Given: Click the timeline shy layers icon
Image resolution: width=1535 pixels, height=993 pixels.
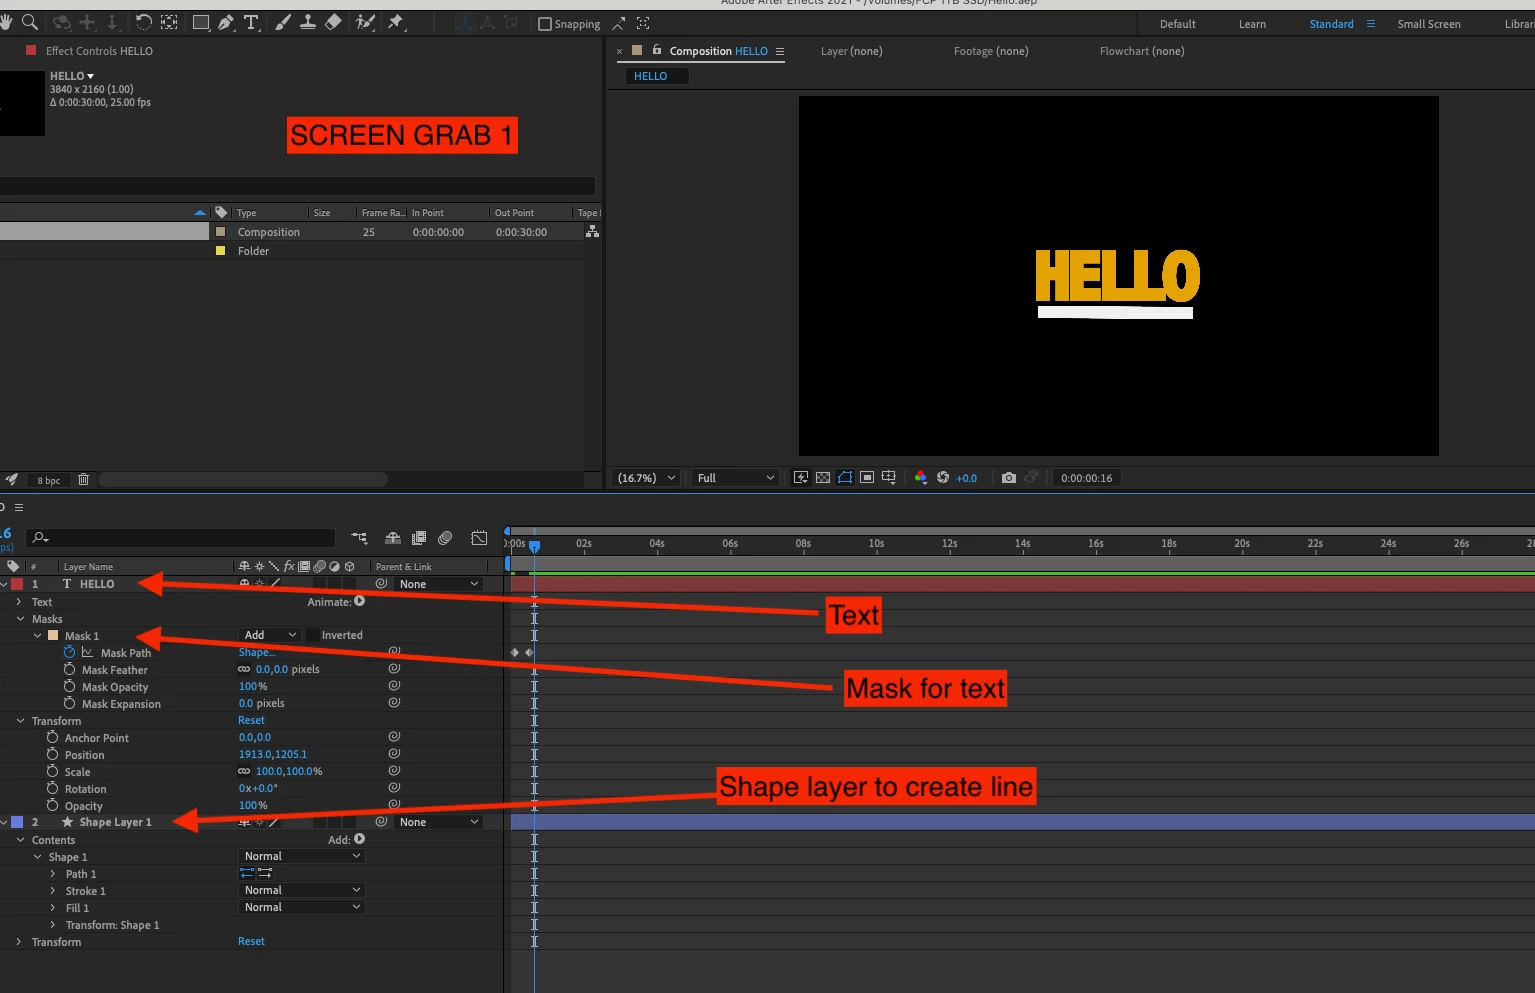Looking at the screenshot, I should 393,538.
